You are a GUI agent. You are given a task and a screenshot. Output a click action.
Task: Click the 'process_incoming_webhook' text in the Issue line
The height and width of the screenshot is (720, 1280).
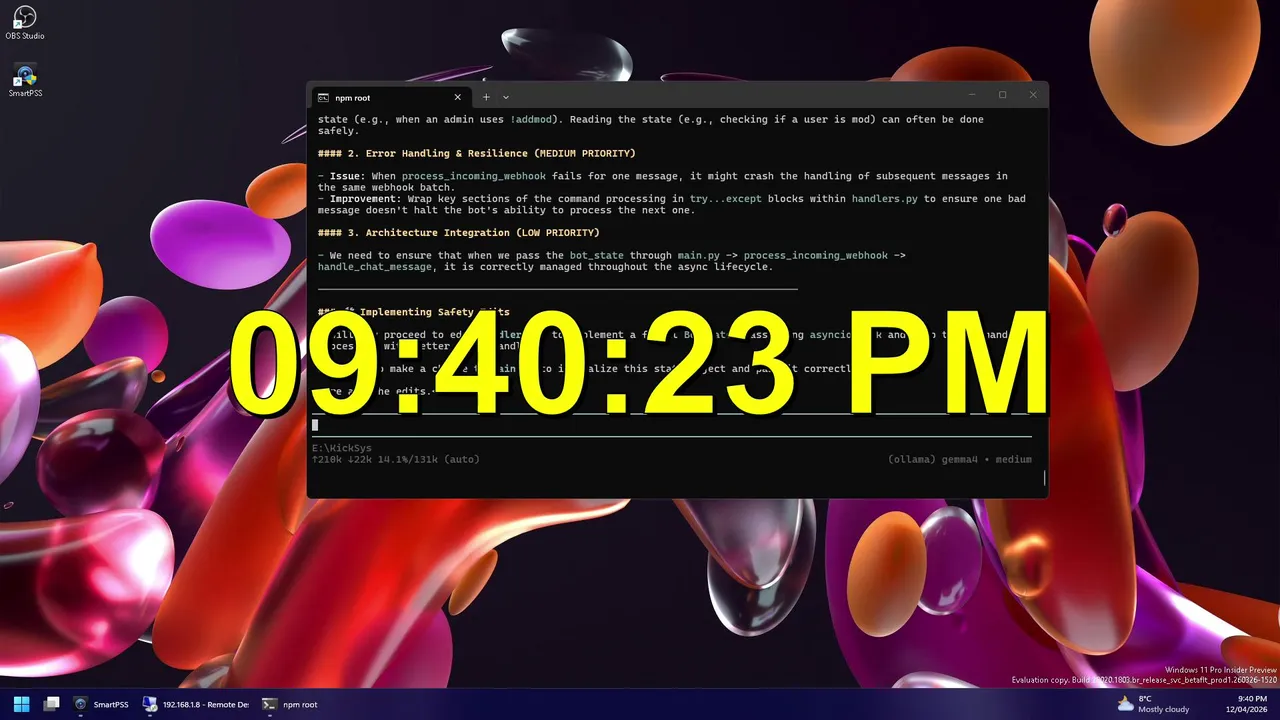pyautogui.click(x=474, y=176)
